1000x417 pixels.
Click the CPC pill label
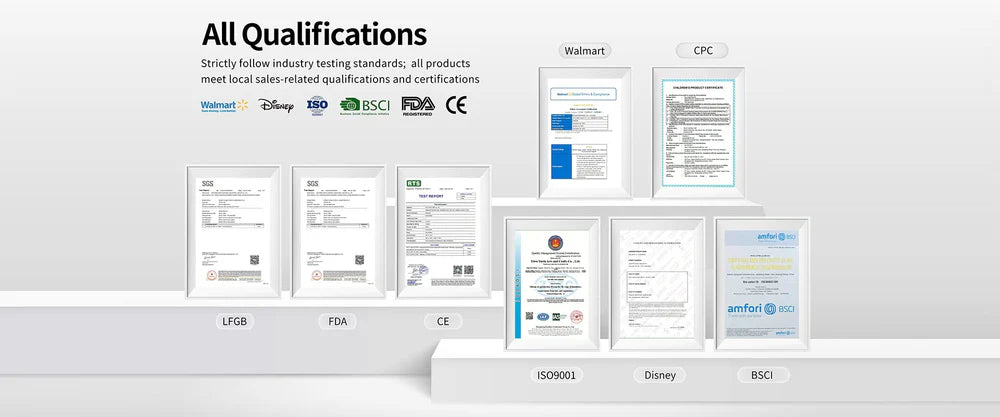tap(702, 50)
